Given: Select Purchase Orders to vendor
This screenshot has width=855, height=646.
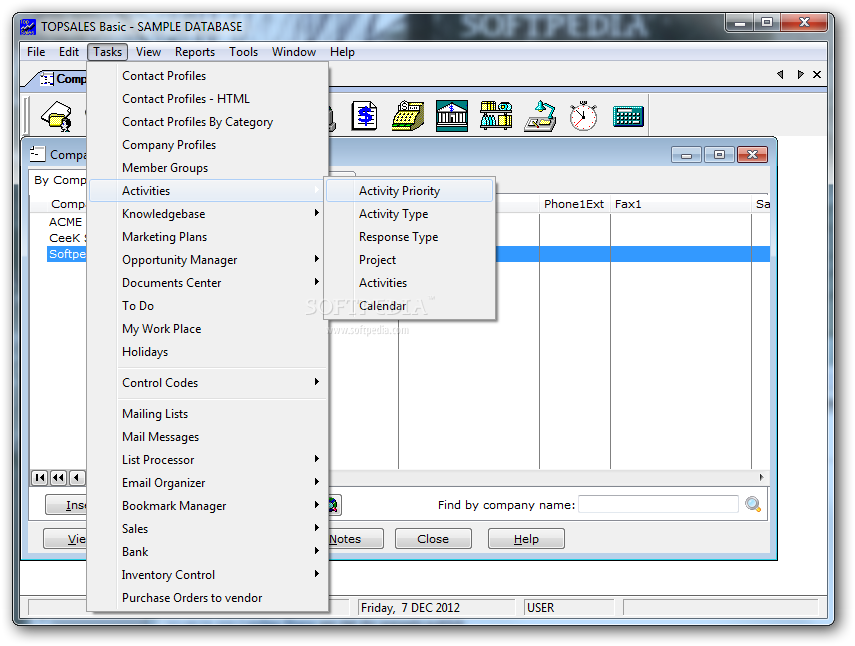Looking at the screenshot, I should pyautogui.click(x=208, y=597).
